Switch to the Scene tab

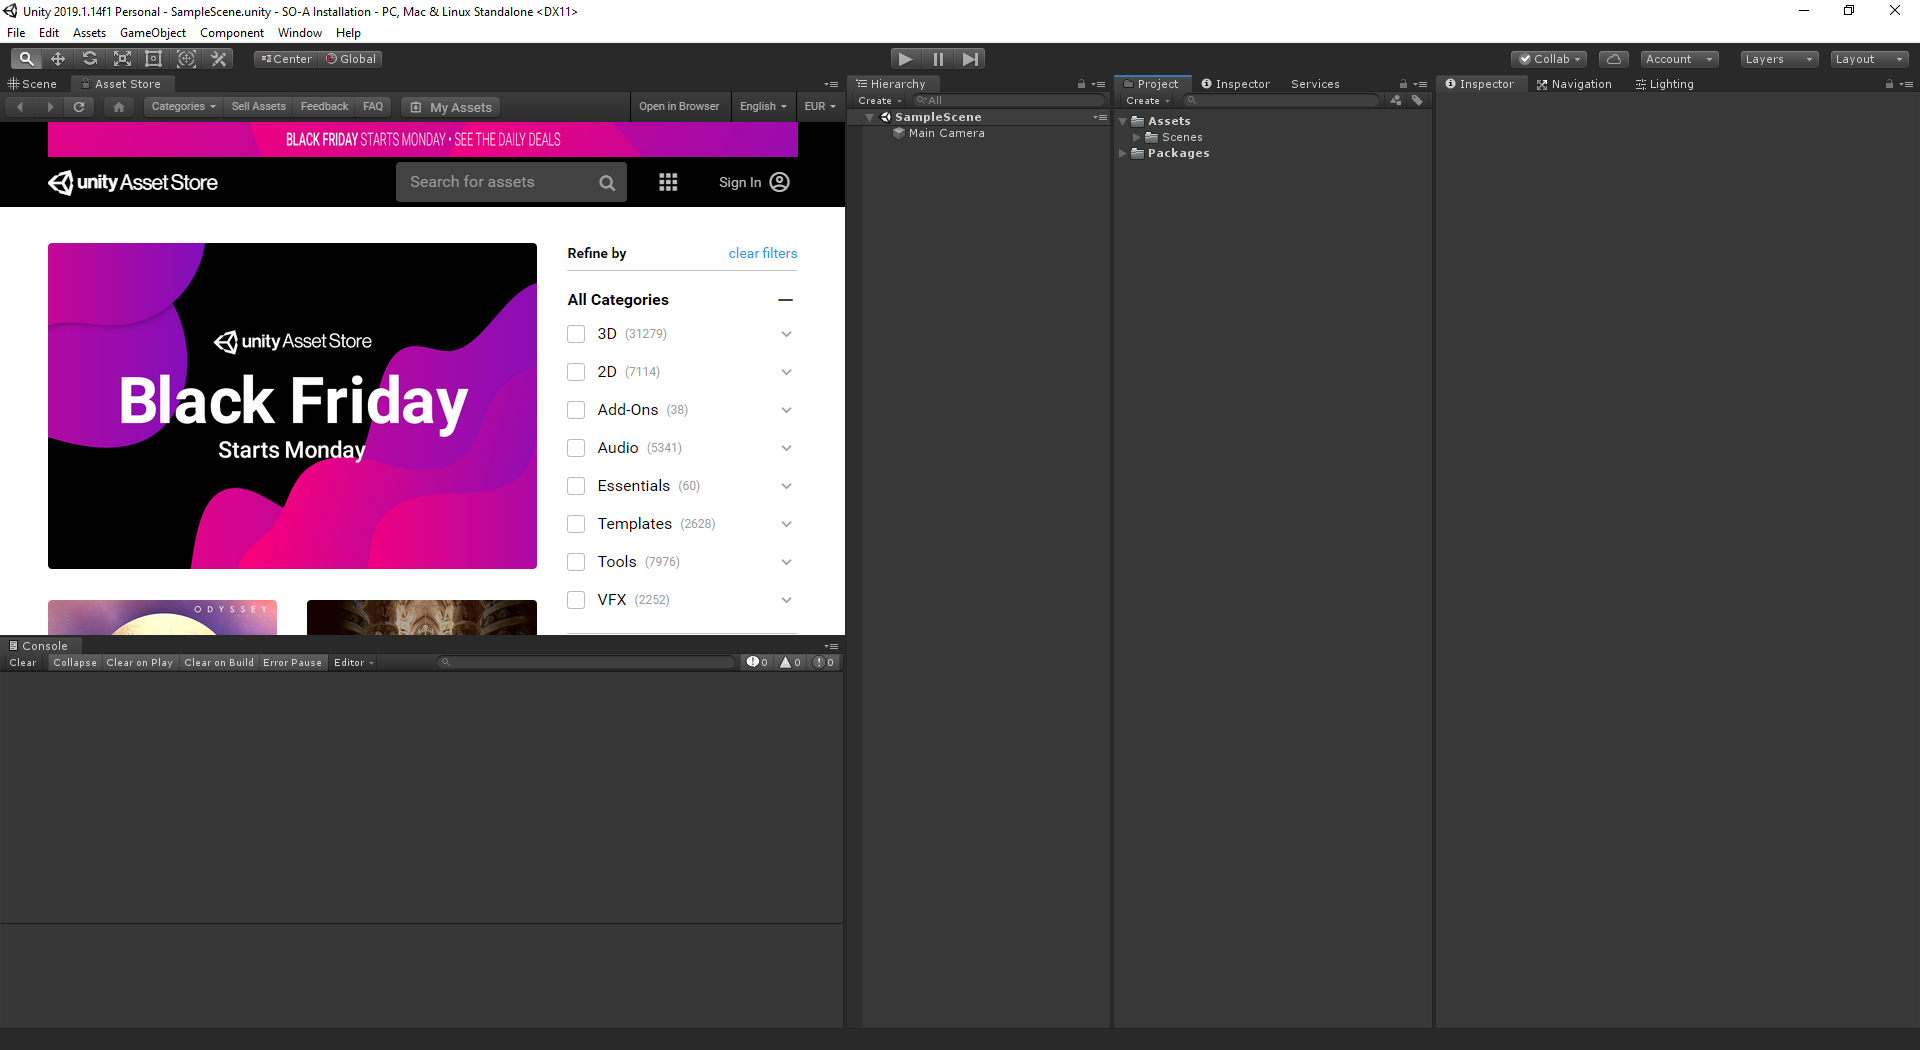(33, 84)
